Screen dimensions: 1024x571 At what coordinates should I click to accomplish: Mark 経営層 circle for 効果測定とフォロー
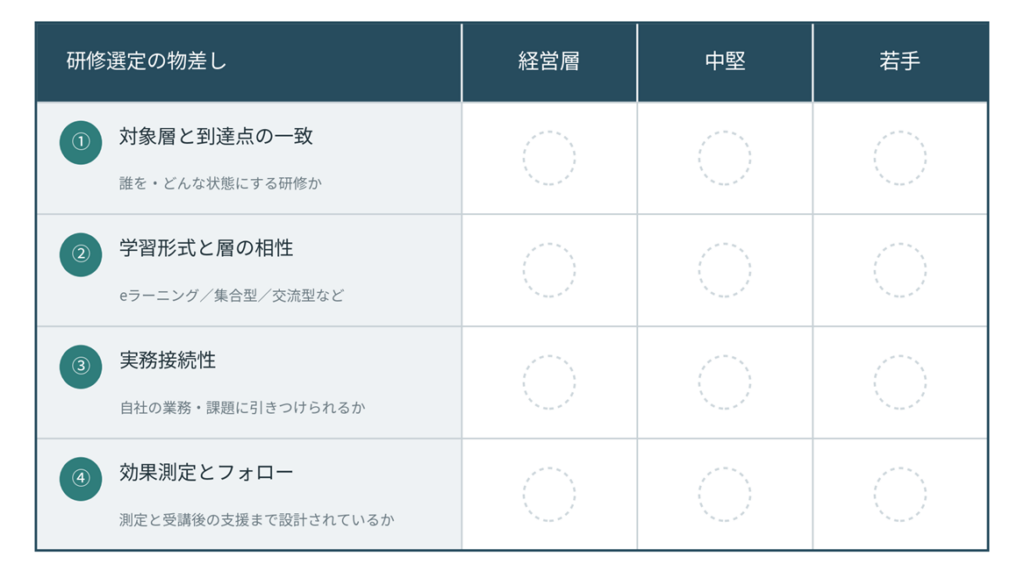coord(549,495)
